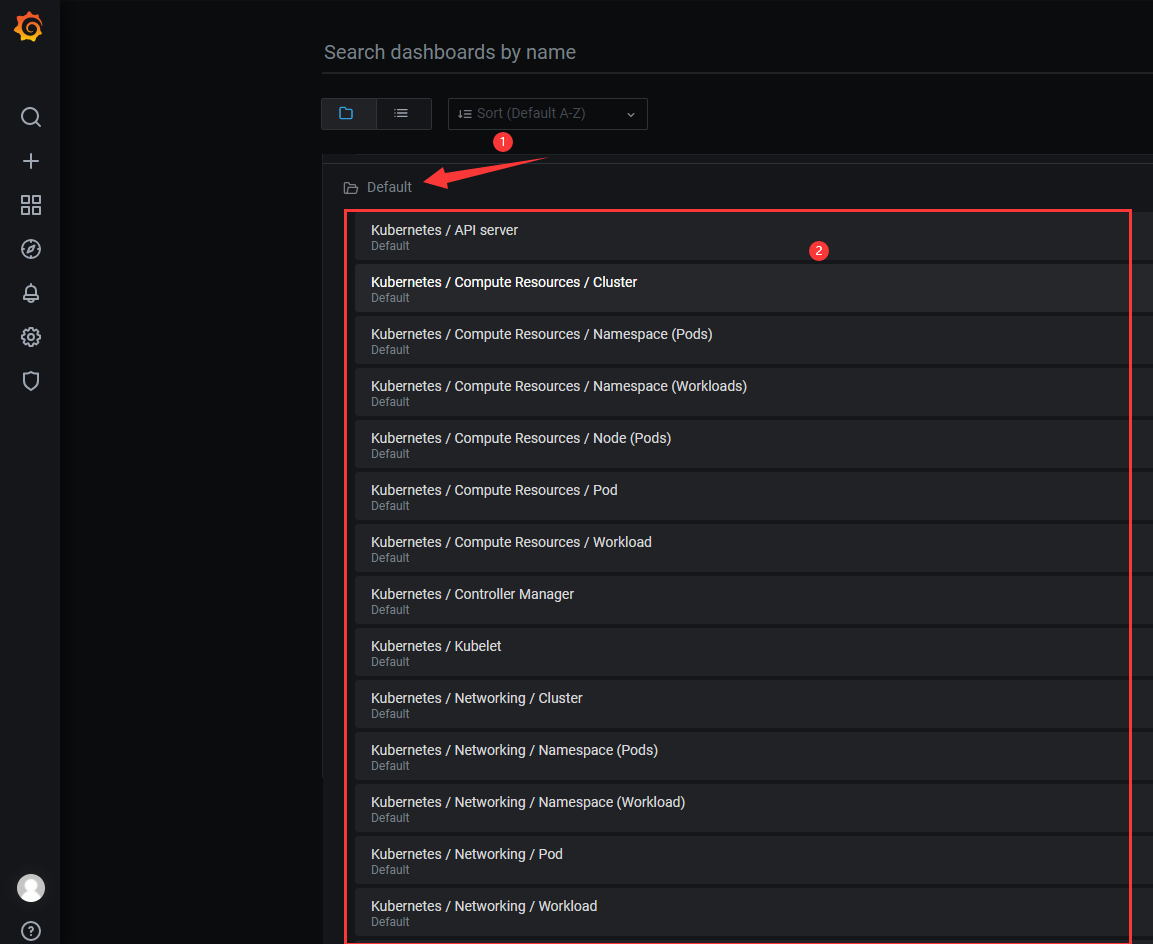Open Kubernetes / Networking / Namespace (Workload) dashboard

[x=754, y=809]
